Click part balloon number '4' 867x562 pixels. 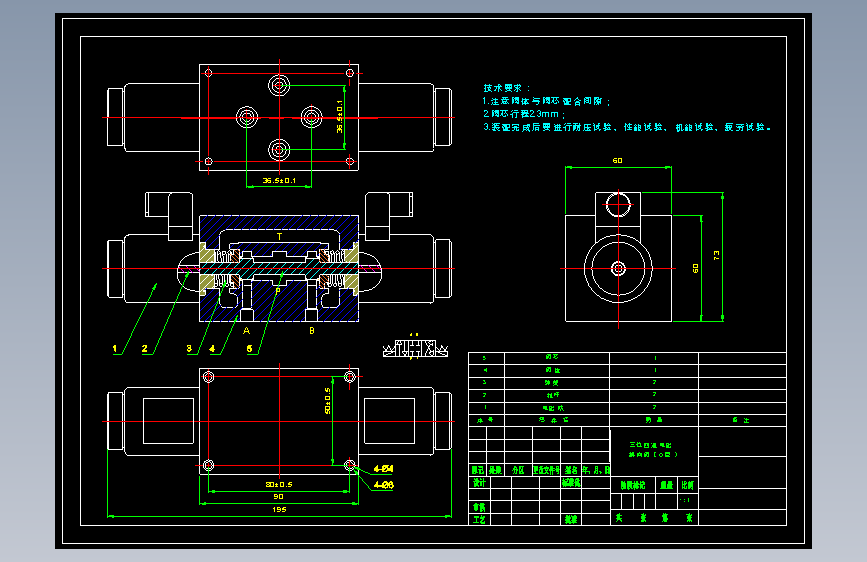[212, 348]
